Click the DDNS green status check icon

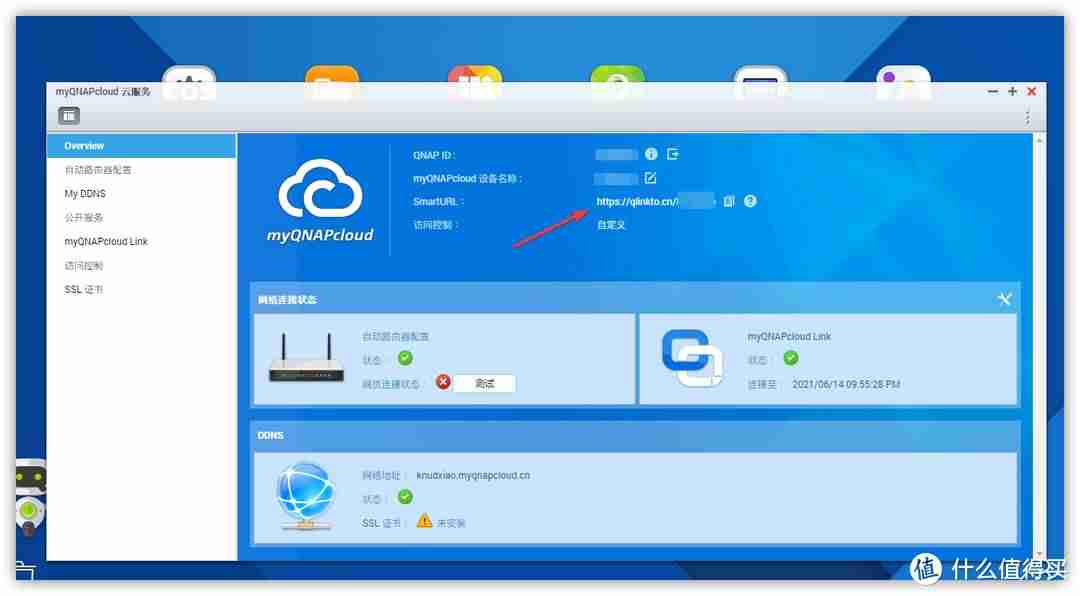pos(405,497)
